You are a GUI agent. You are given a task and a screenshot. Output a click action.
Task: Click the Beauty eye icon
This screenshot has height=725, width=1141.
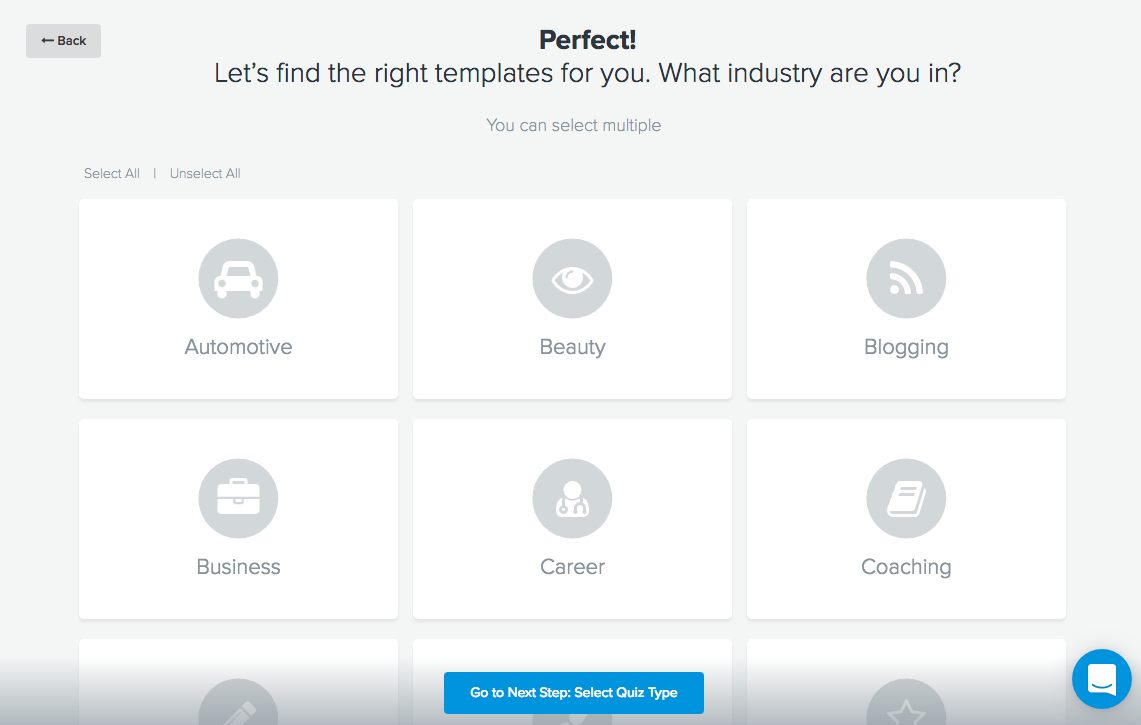click(572, 279)
